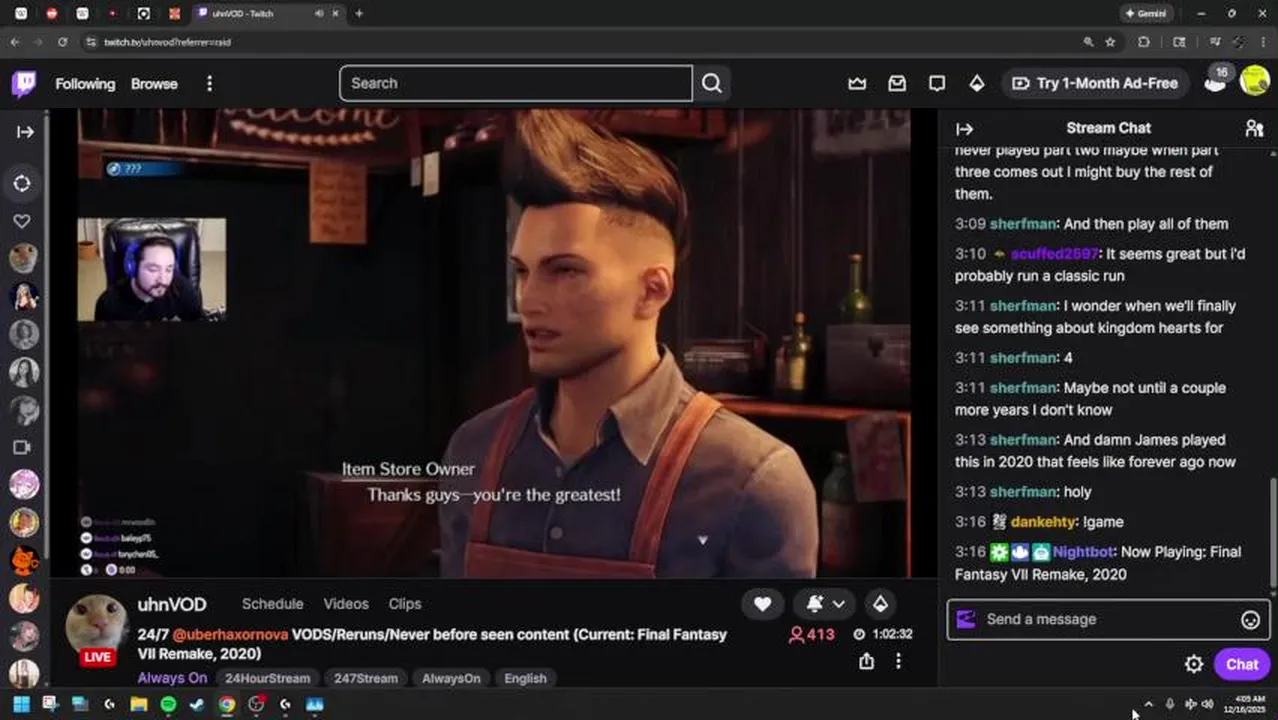
Task: Open stream options three-dot menu
Action: click(x=898, y=661)
